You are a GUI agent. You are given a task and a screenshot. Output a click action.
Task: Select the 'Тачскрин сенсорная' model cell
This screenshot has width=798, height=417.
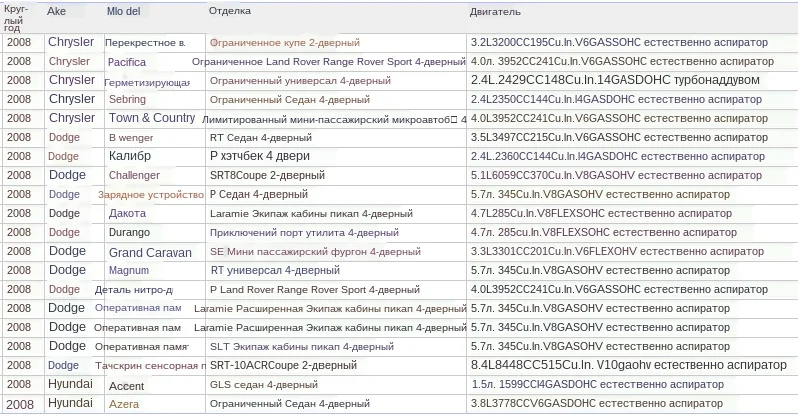[x=150, y=366]
